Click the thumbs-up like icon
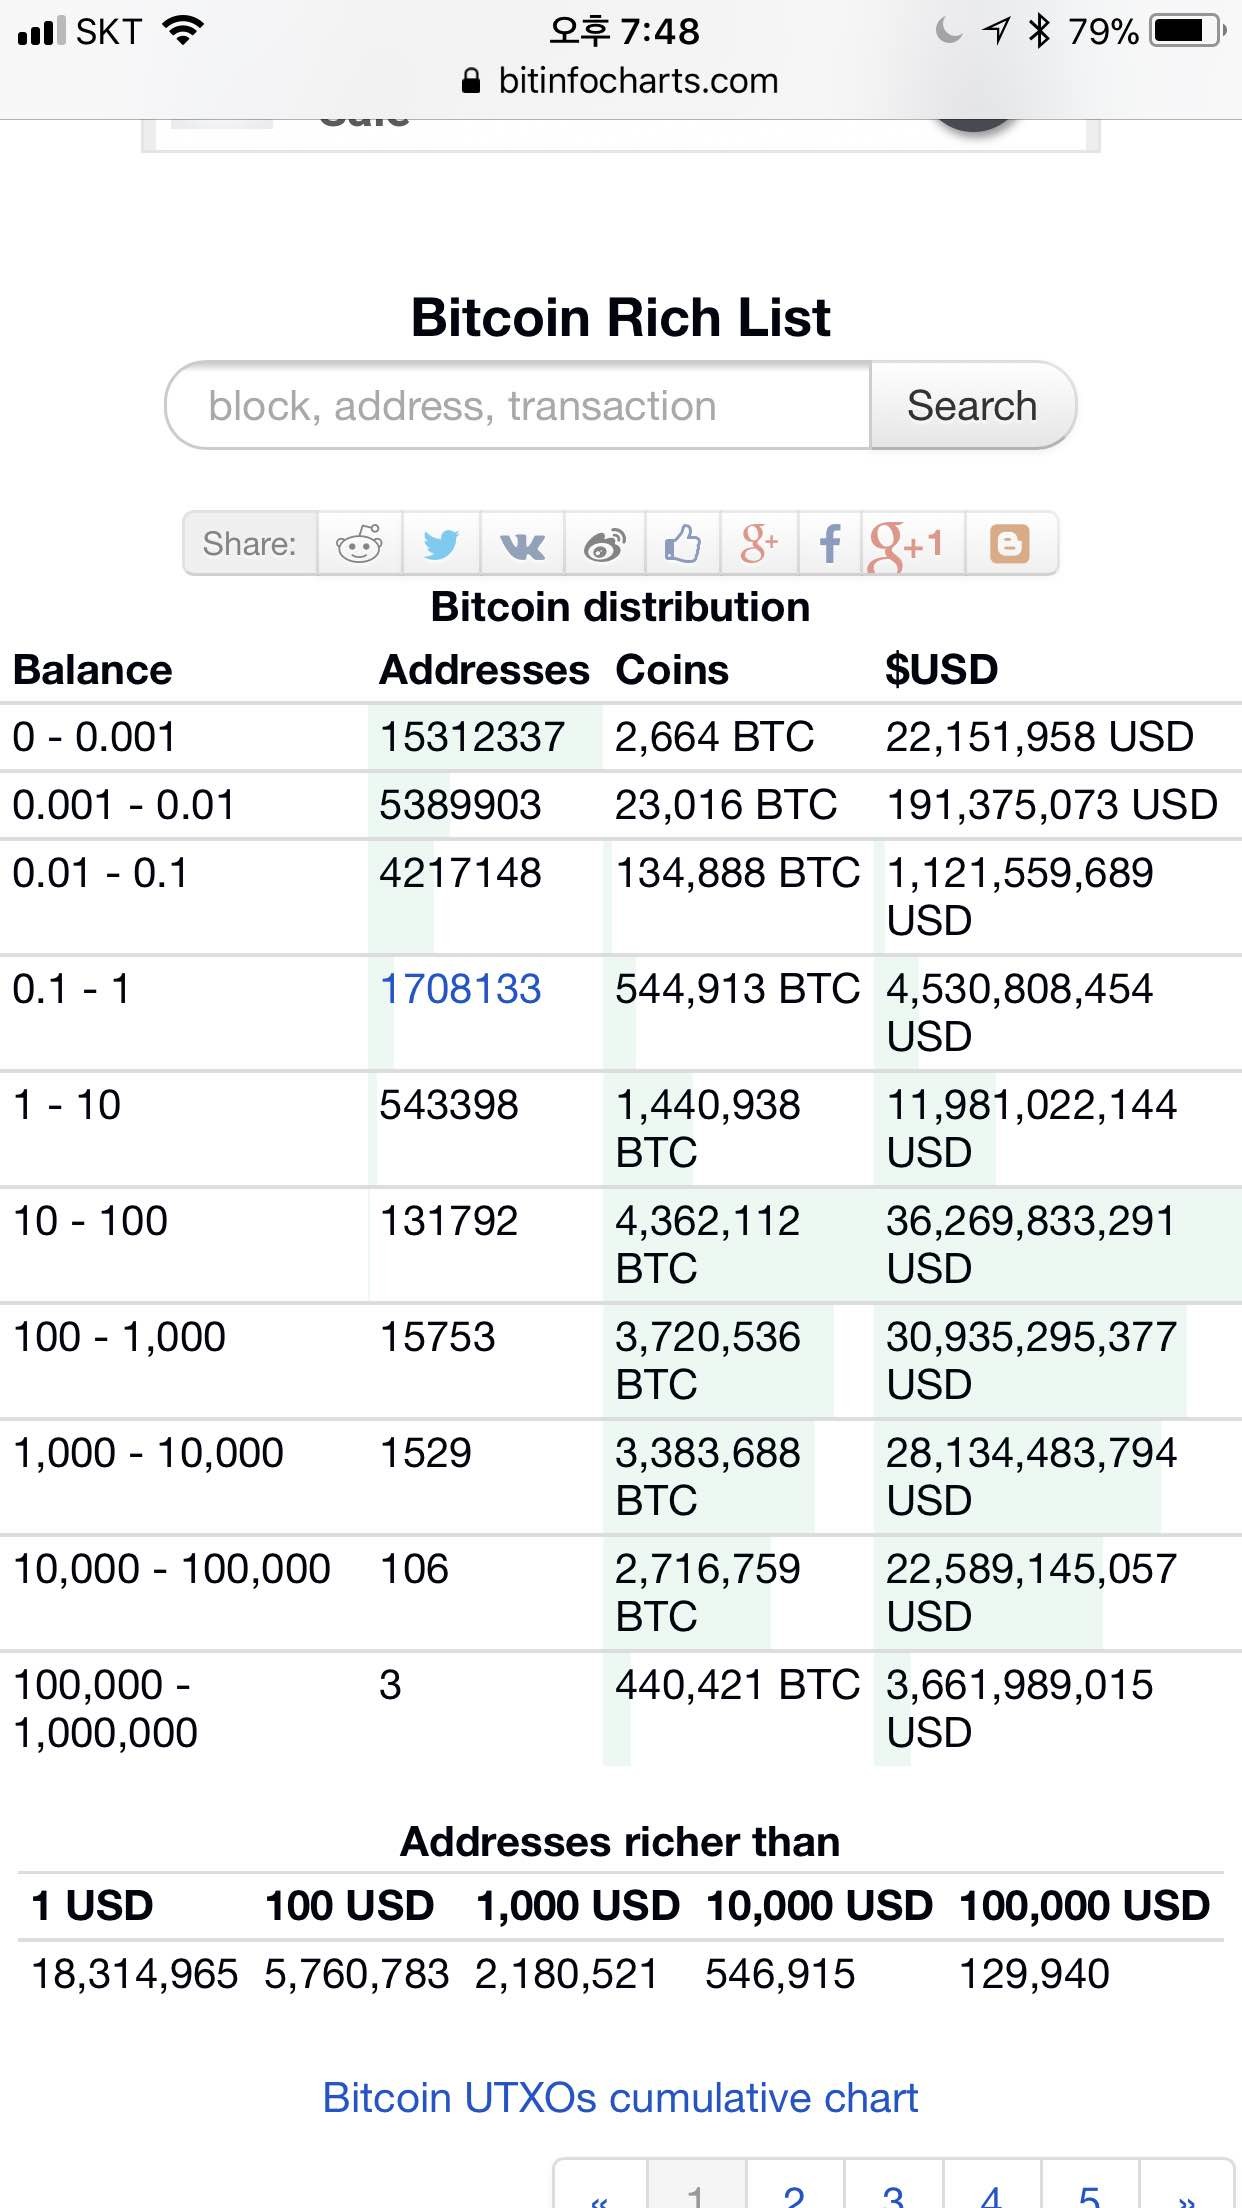This screenshot has width=1242, height=2208. click(x=683, y=544)
